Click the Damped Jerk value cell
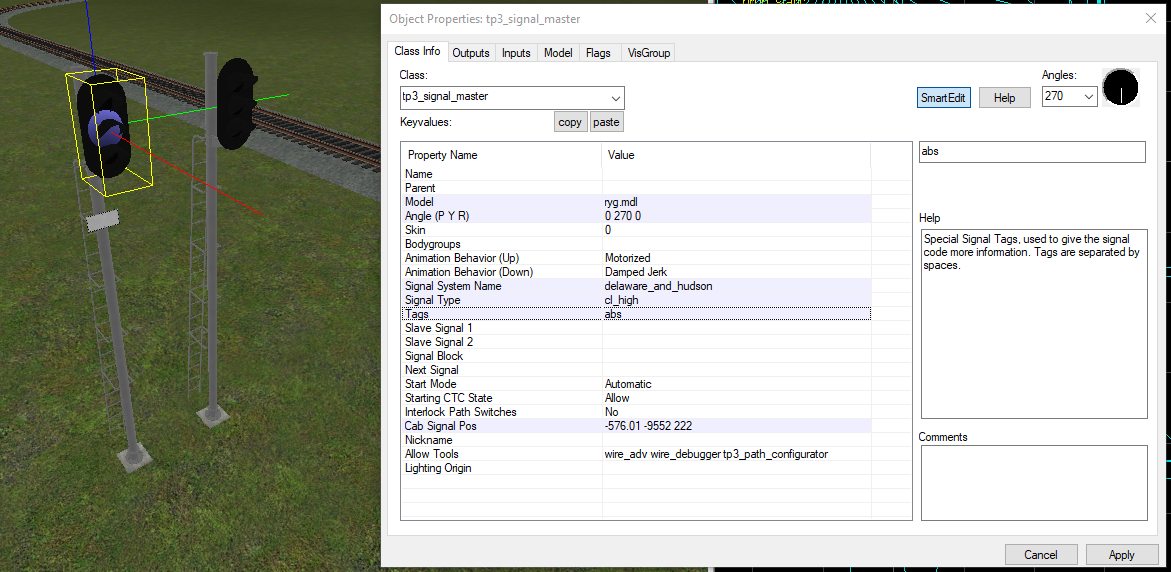The height and width of the screenshot is (572, 1171). (x=736, y=272)
